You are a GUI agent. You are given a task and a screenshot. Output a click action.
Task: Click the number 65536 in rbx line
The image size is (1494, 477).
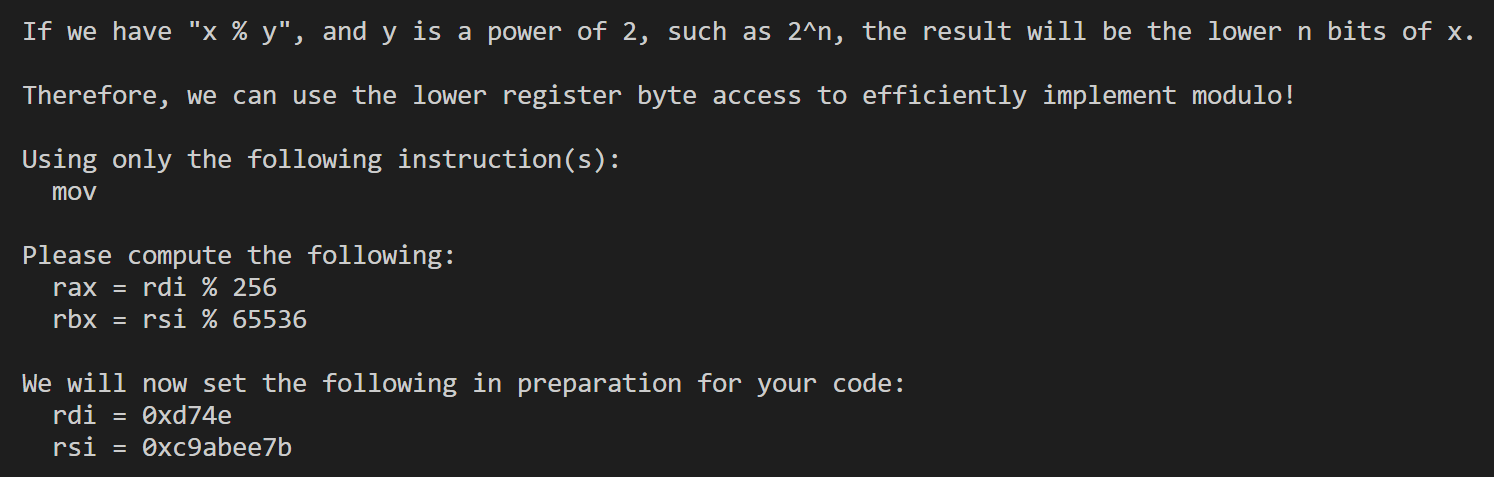coord(269,320)
